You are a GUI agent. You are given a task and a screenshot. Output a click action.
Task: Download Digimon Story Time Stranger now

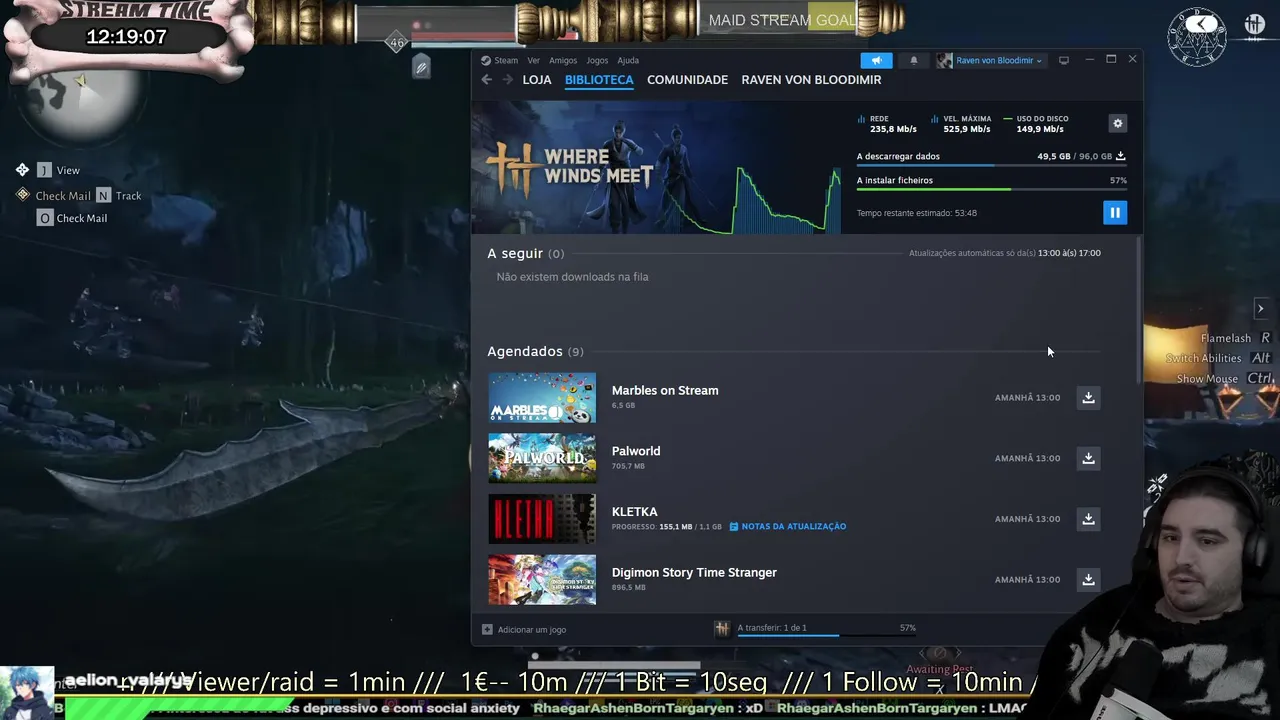[x=1088, y=579]
